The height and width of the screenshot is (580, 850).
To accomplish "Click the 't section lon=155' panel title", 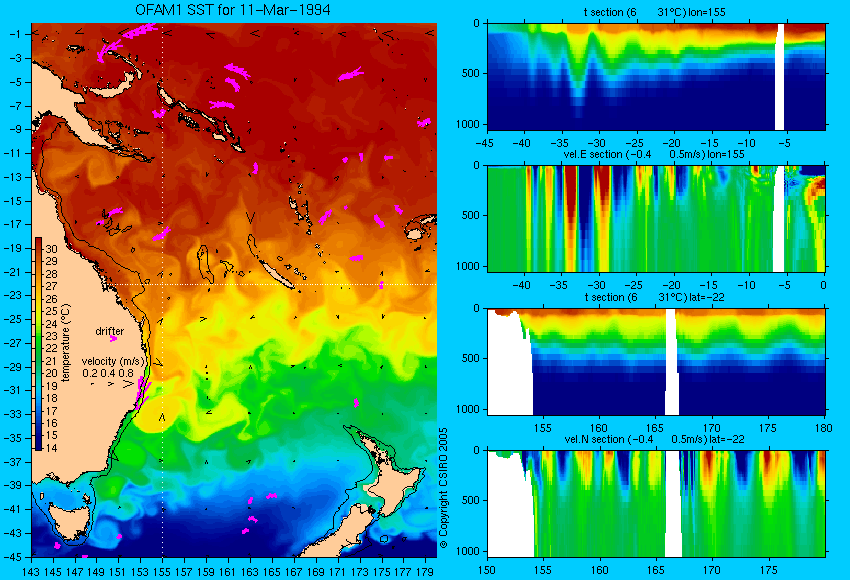I will click(654, 12).
